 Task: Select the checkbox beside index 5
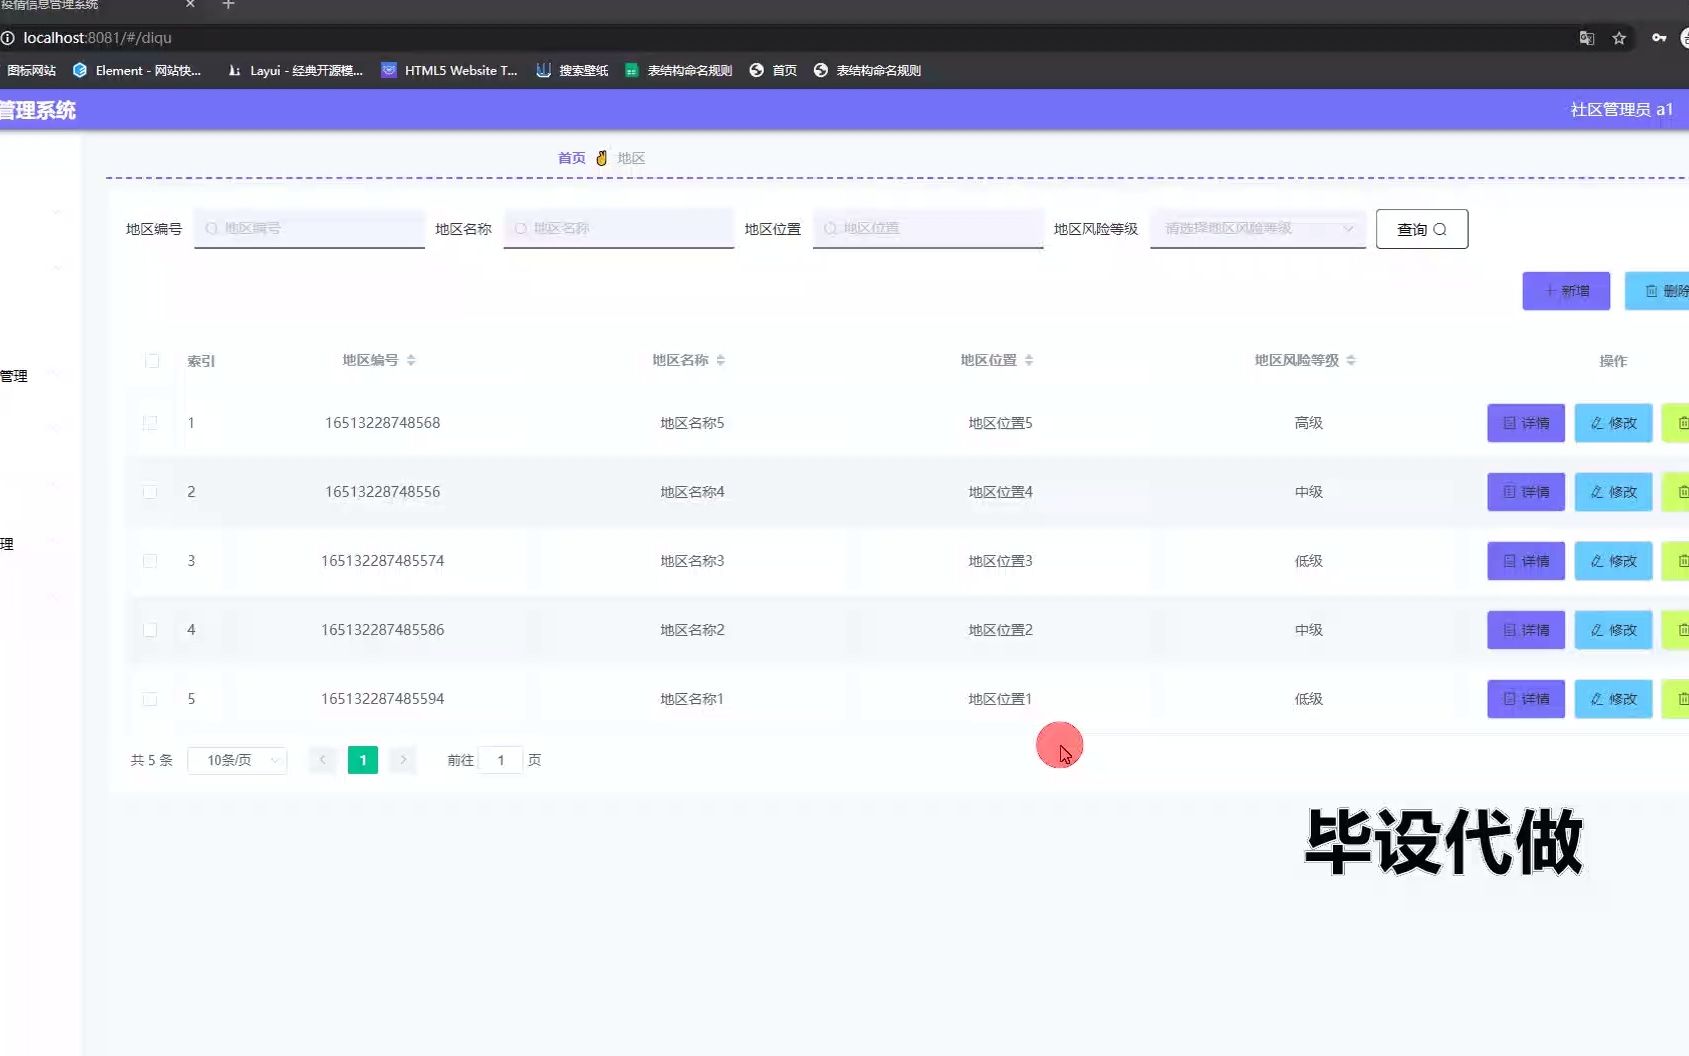click(x=151, y=699)
